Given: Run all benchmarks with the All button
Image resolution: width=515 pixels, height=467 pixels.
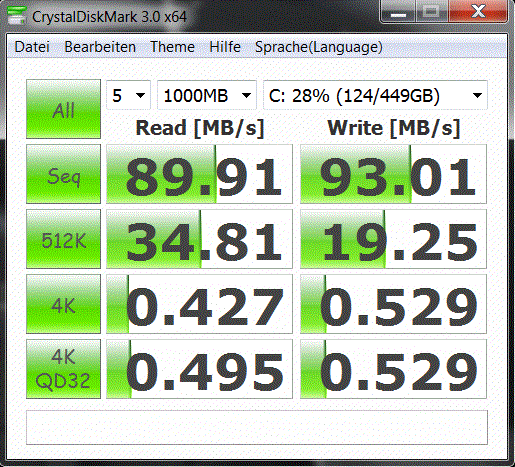Looking at the screenshot, I should tap(63, 109).
